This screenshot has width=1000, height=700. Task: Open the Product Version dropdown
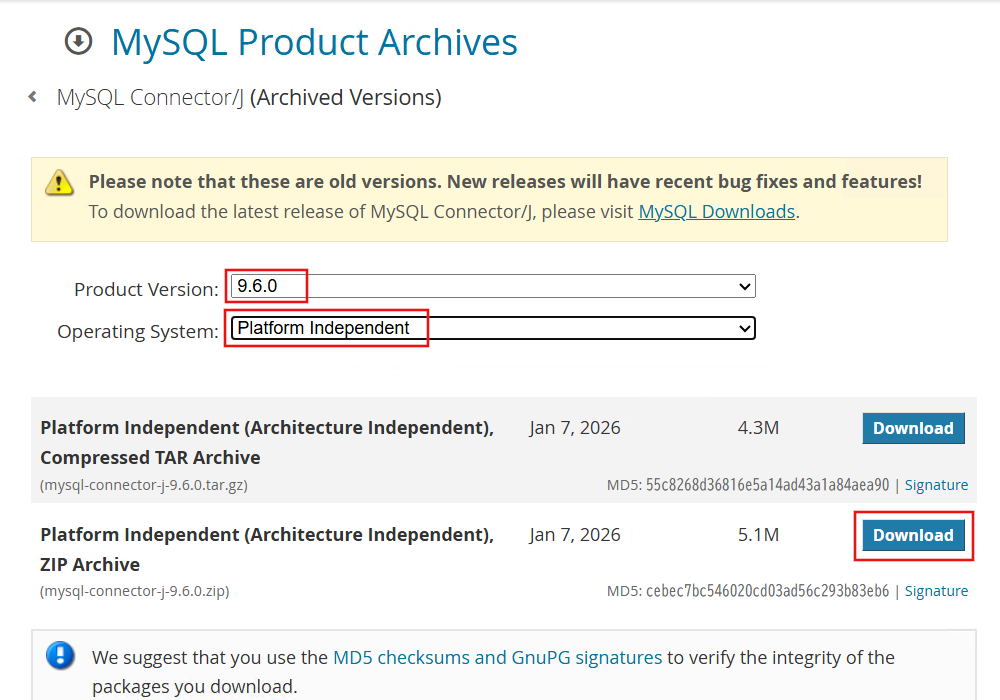[x=493, y=286]
